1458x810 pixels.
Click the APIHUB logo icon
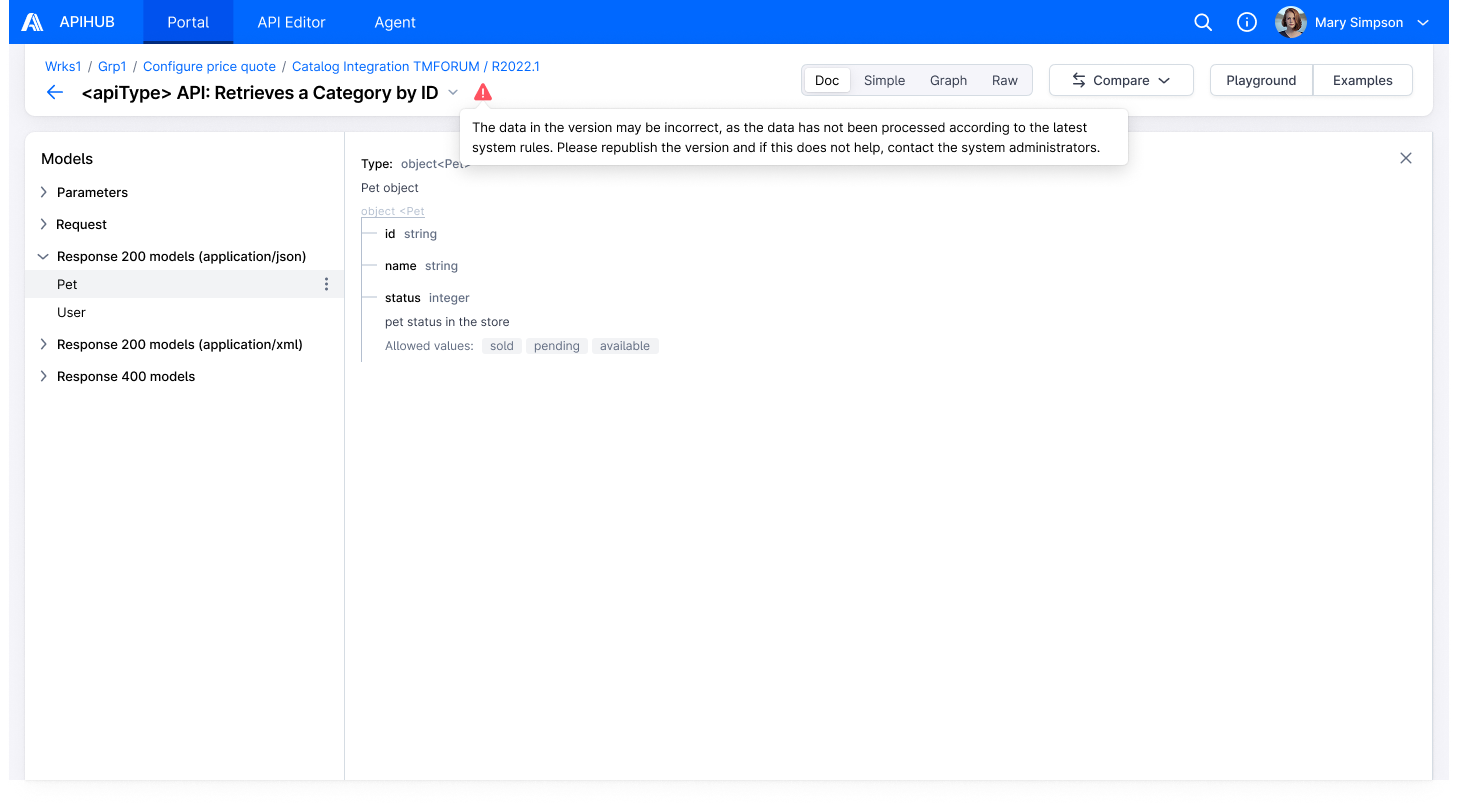coord(32,22)
